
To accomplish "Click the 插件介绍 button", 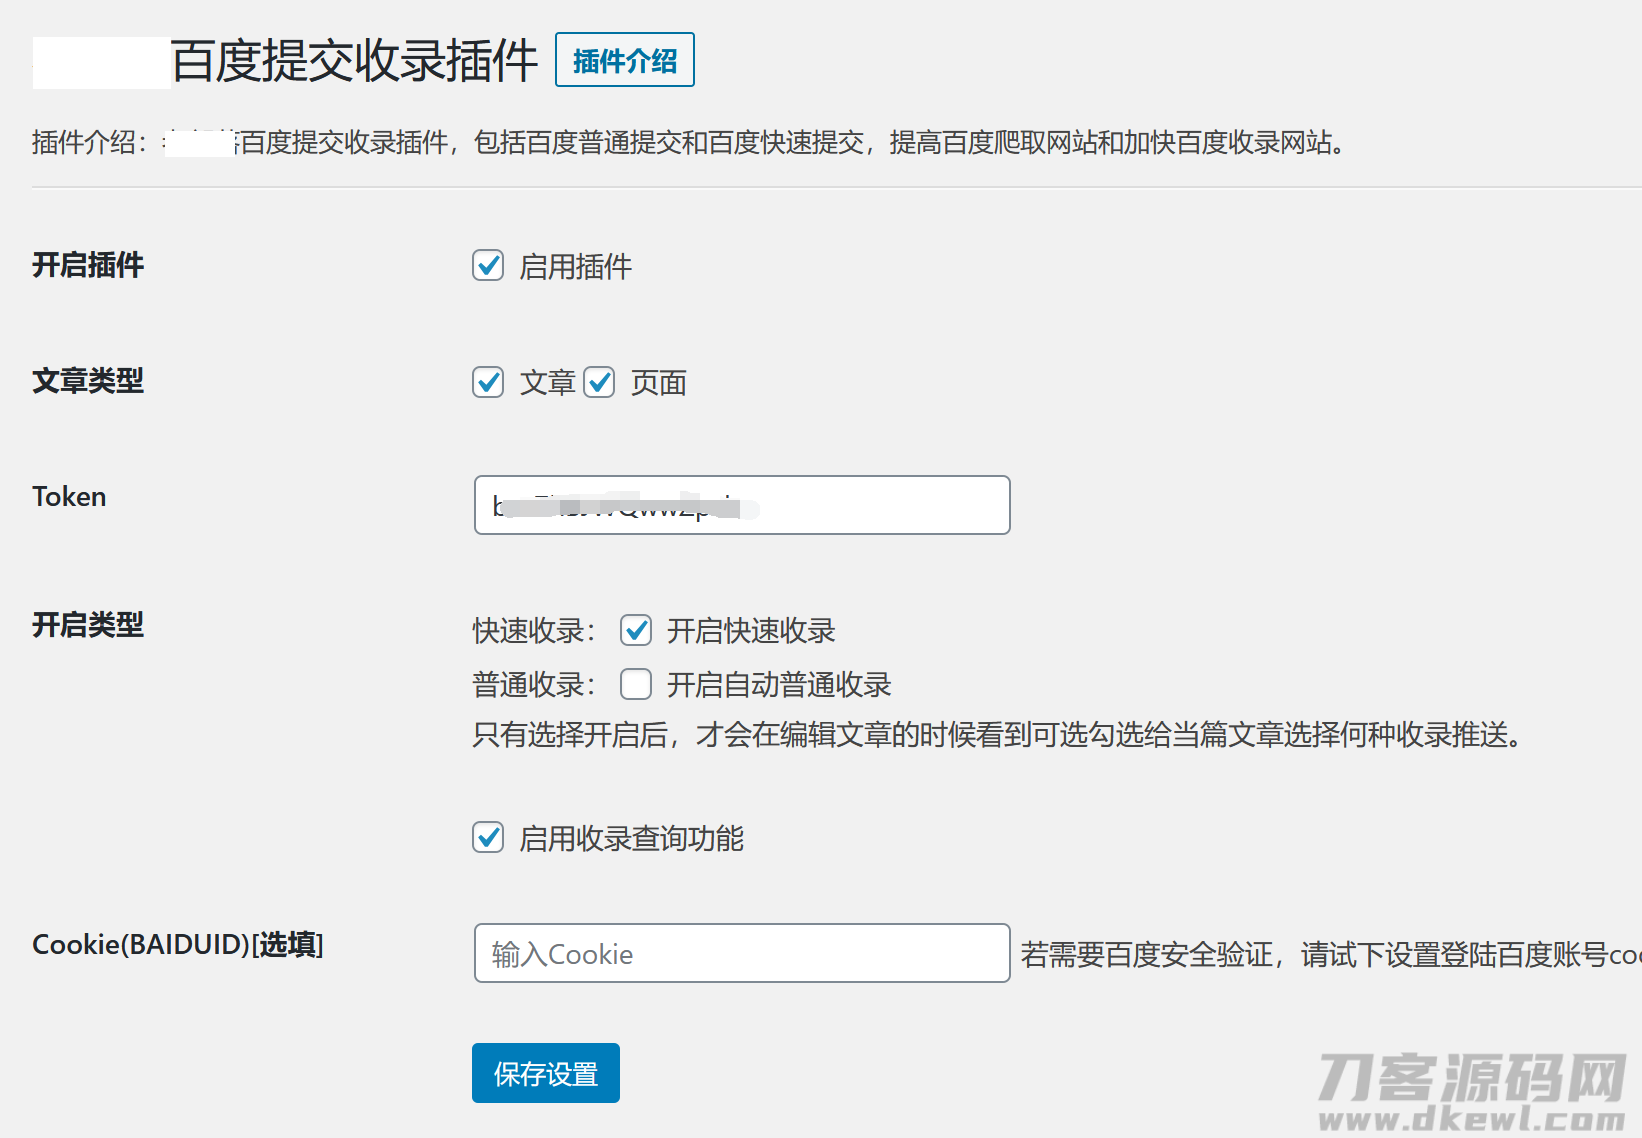I will (x=624, y=60).
